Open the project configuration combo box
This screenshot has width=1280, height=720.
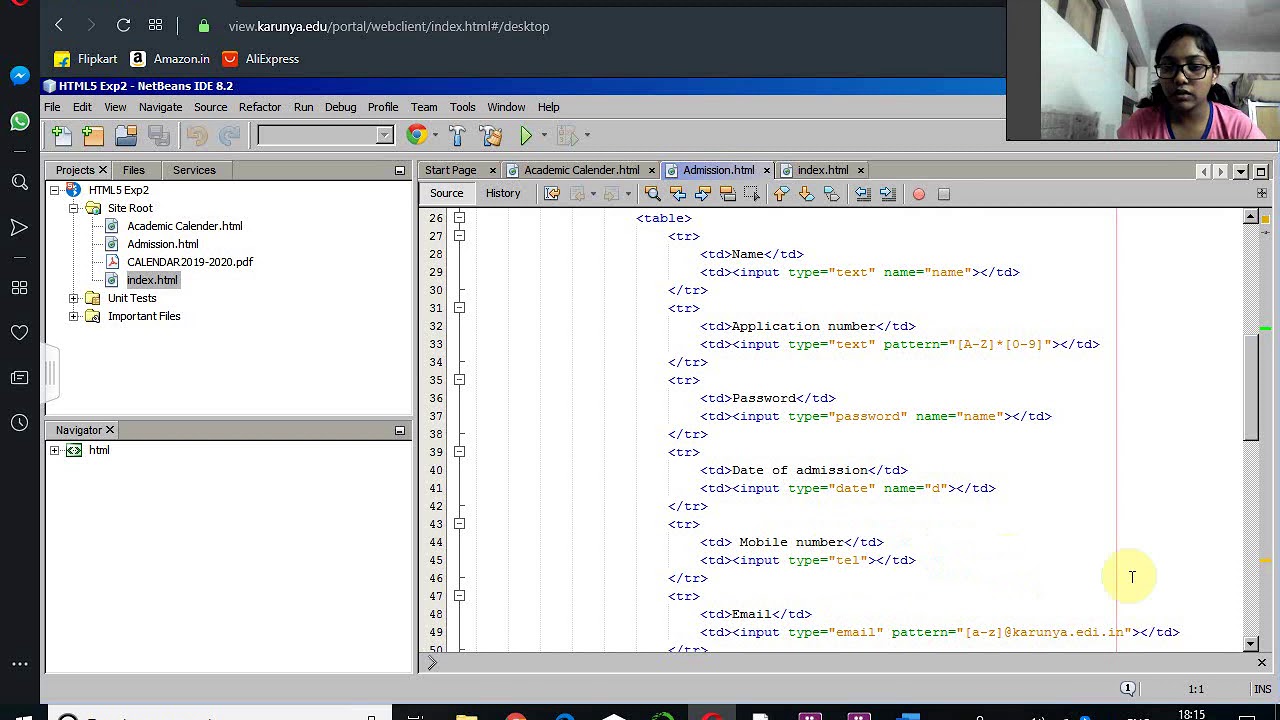click(326, 135)
